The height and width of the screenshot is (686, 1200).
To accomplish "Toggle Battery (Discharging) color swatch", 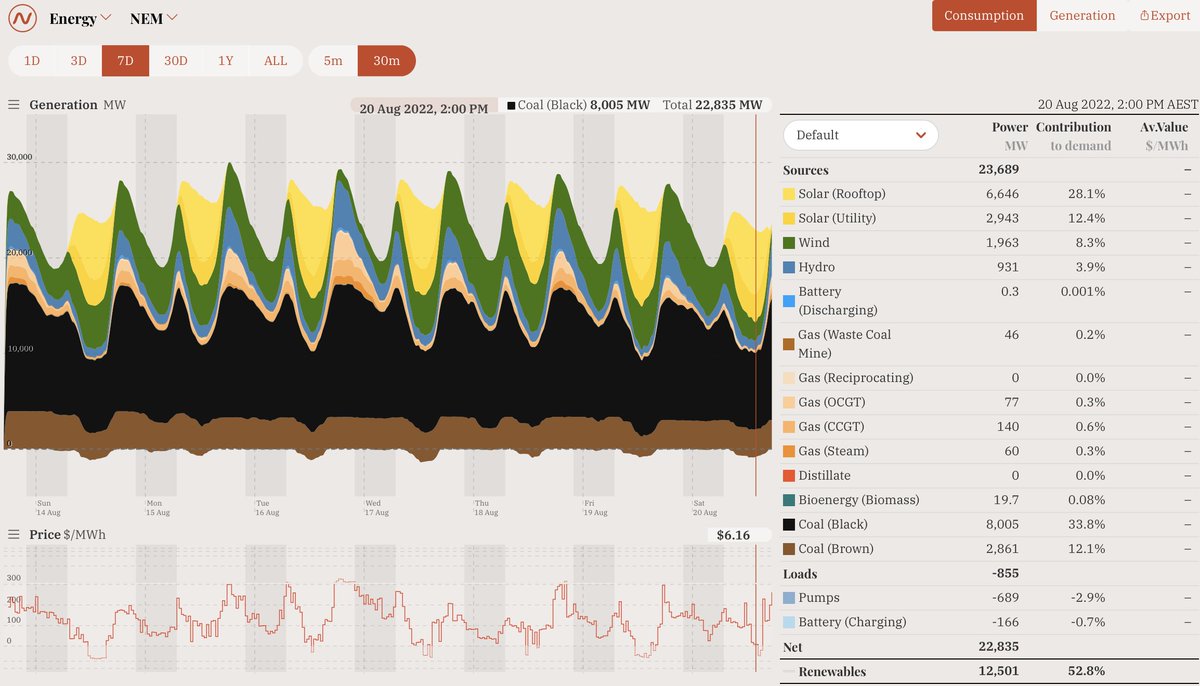I will point(789,301).
